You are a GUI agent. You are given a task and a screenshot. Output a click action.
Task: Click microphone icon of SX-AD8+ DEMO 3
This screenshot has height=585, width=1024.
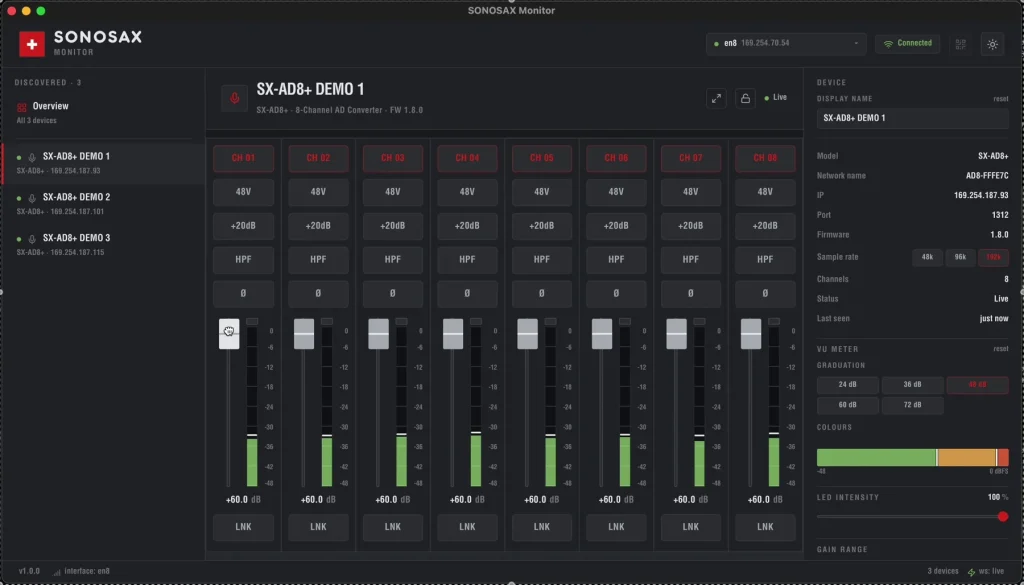[32, 239]
